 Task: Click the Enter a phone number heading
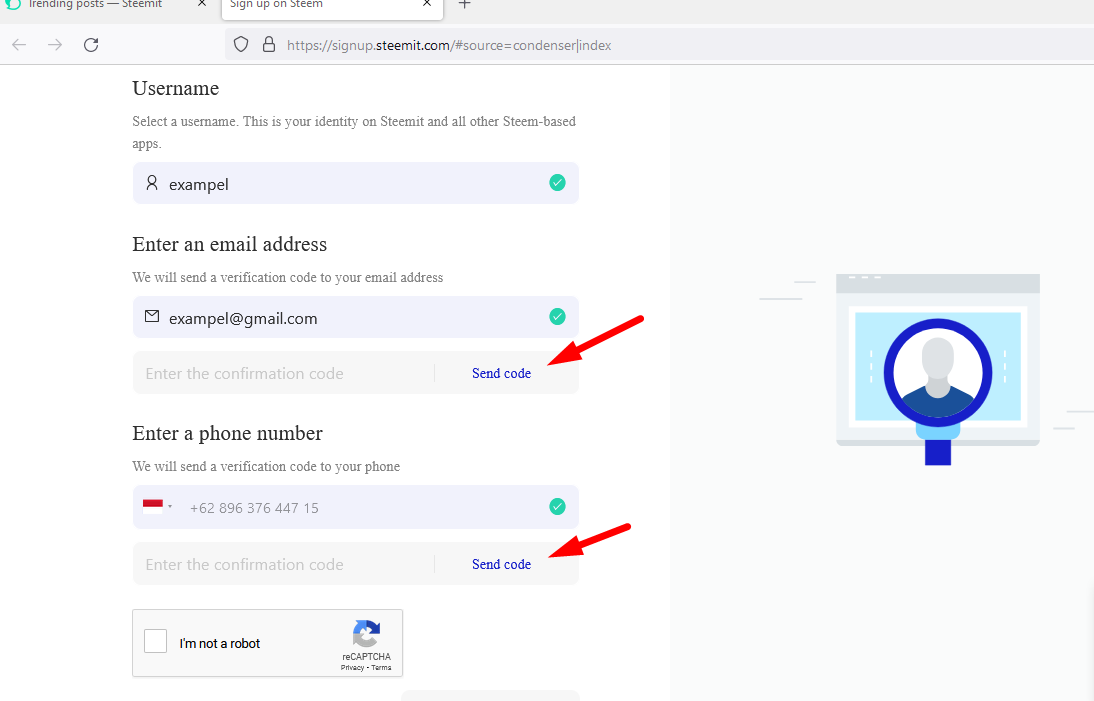click(x=227, y=433)
